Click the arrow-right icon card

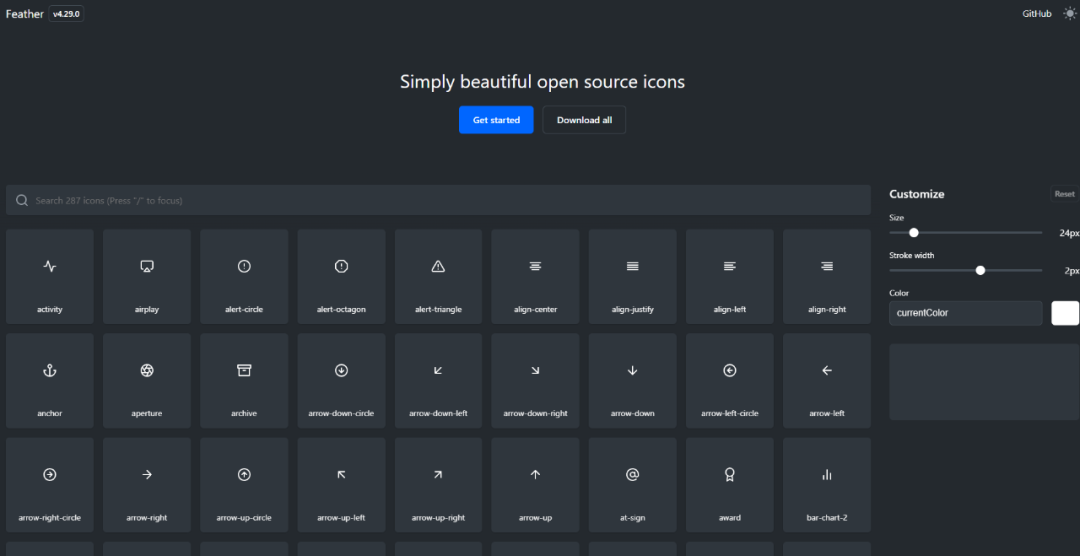147,484
